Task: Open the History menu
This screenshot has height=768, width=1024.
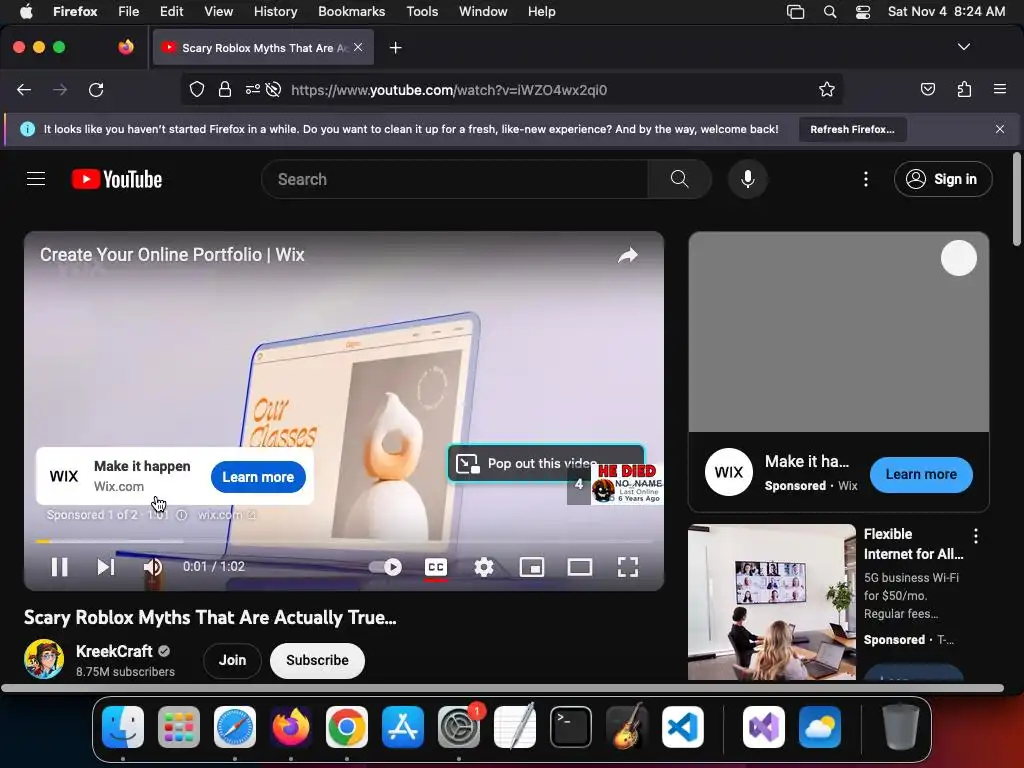Action: 275,11
